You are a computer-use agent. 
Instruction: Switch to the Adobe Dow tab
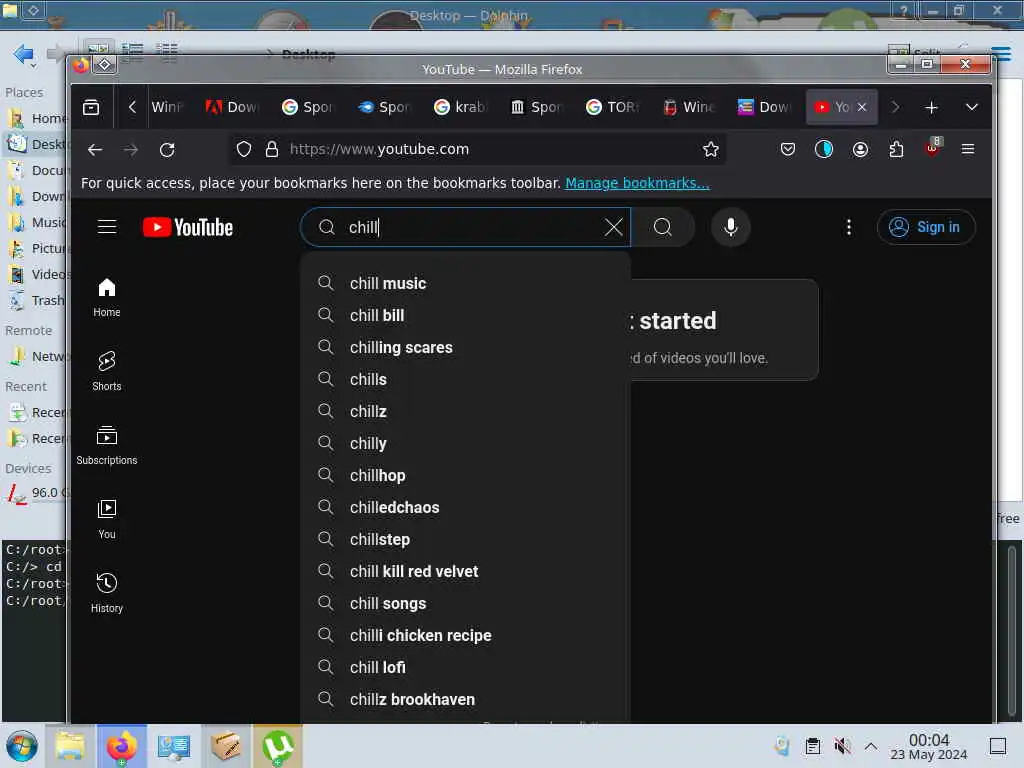tap(232, 107)
